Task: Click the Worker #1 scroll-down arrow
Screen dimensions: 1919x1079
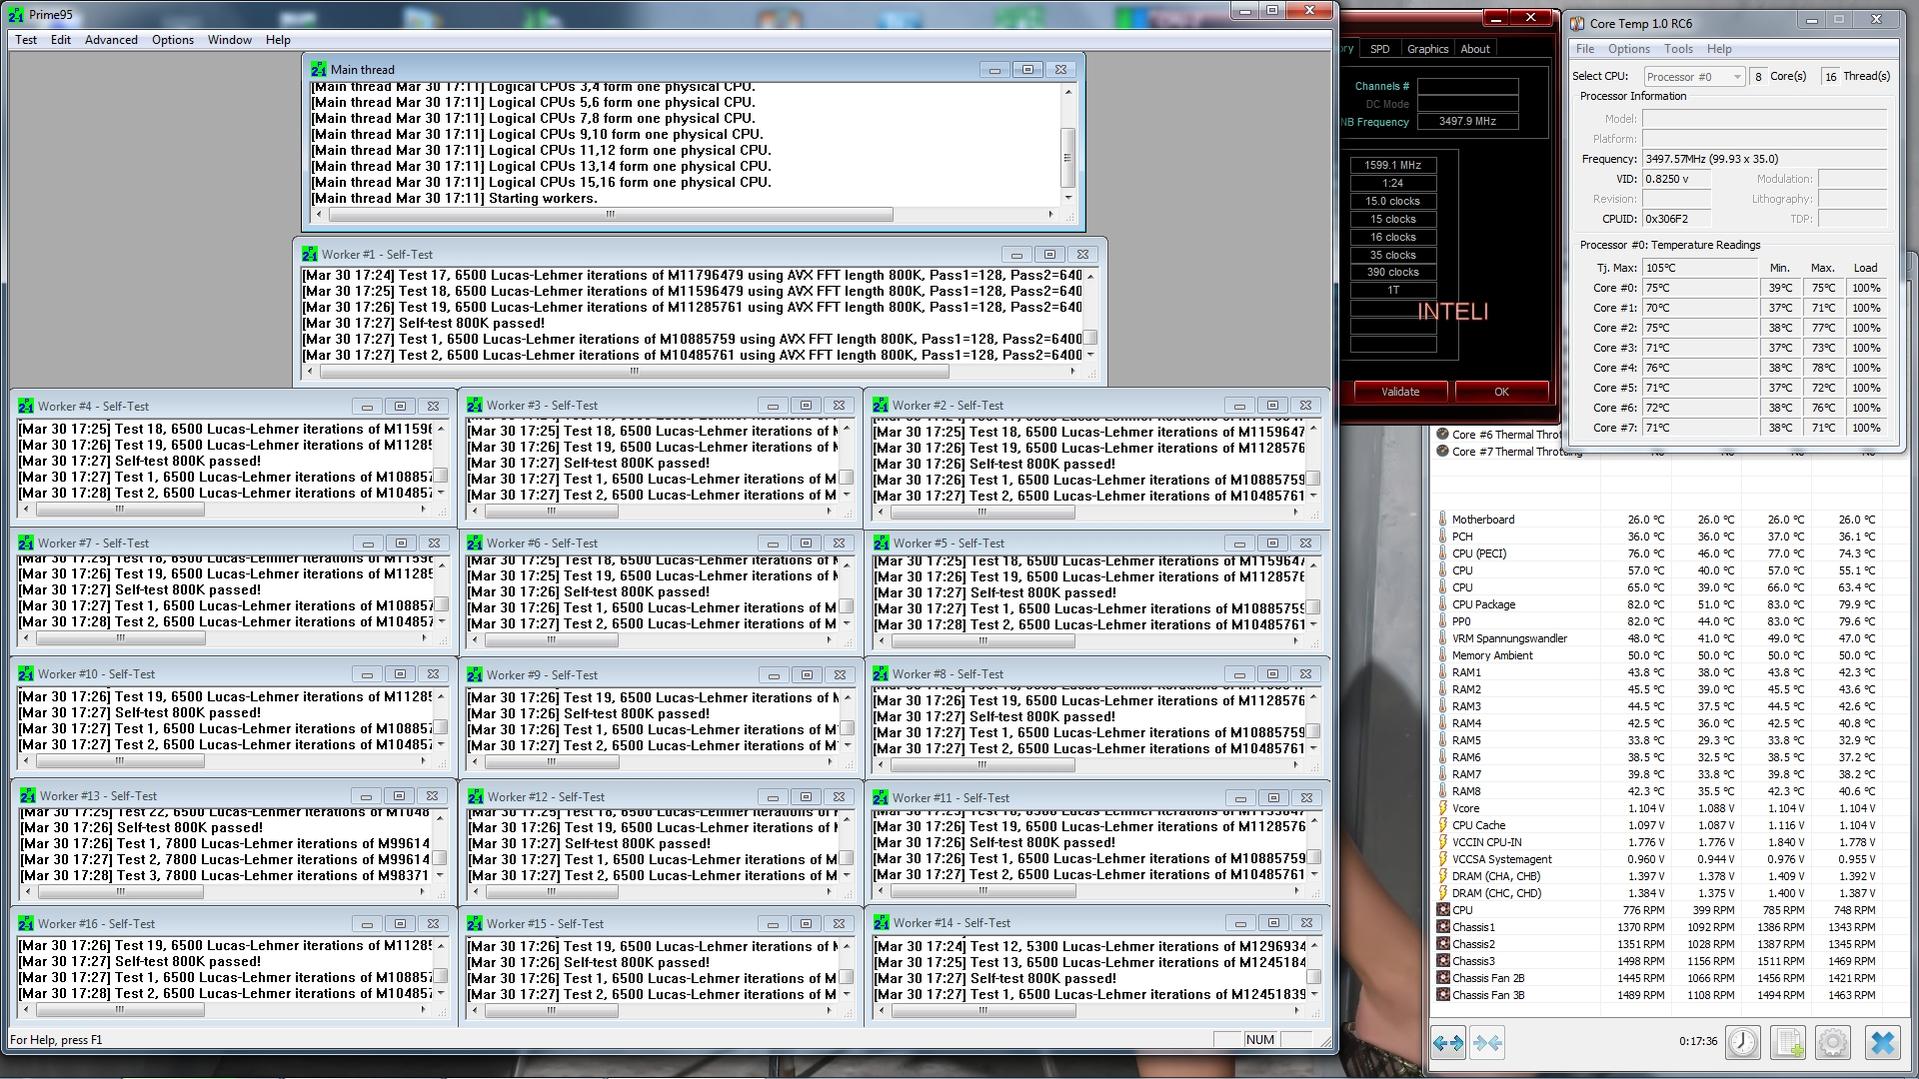Action: (1090, 355)
